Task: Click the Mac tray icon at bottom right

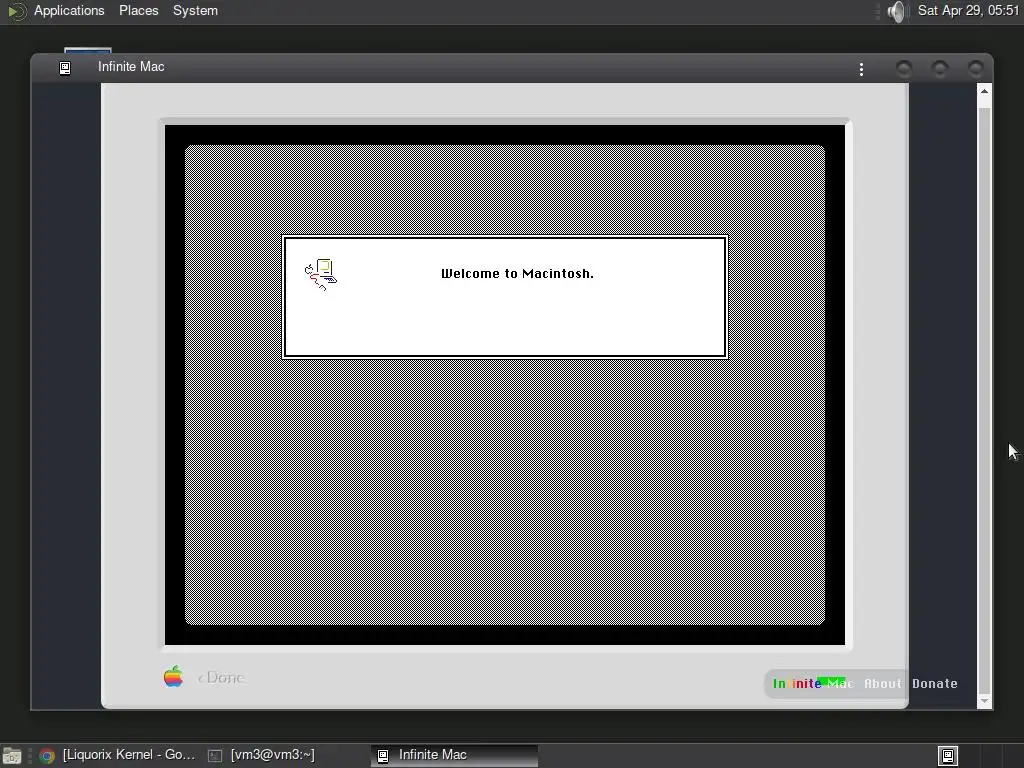Action: [948, 756]
